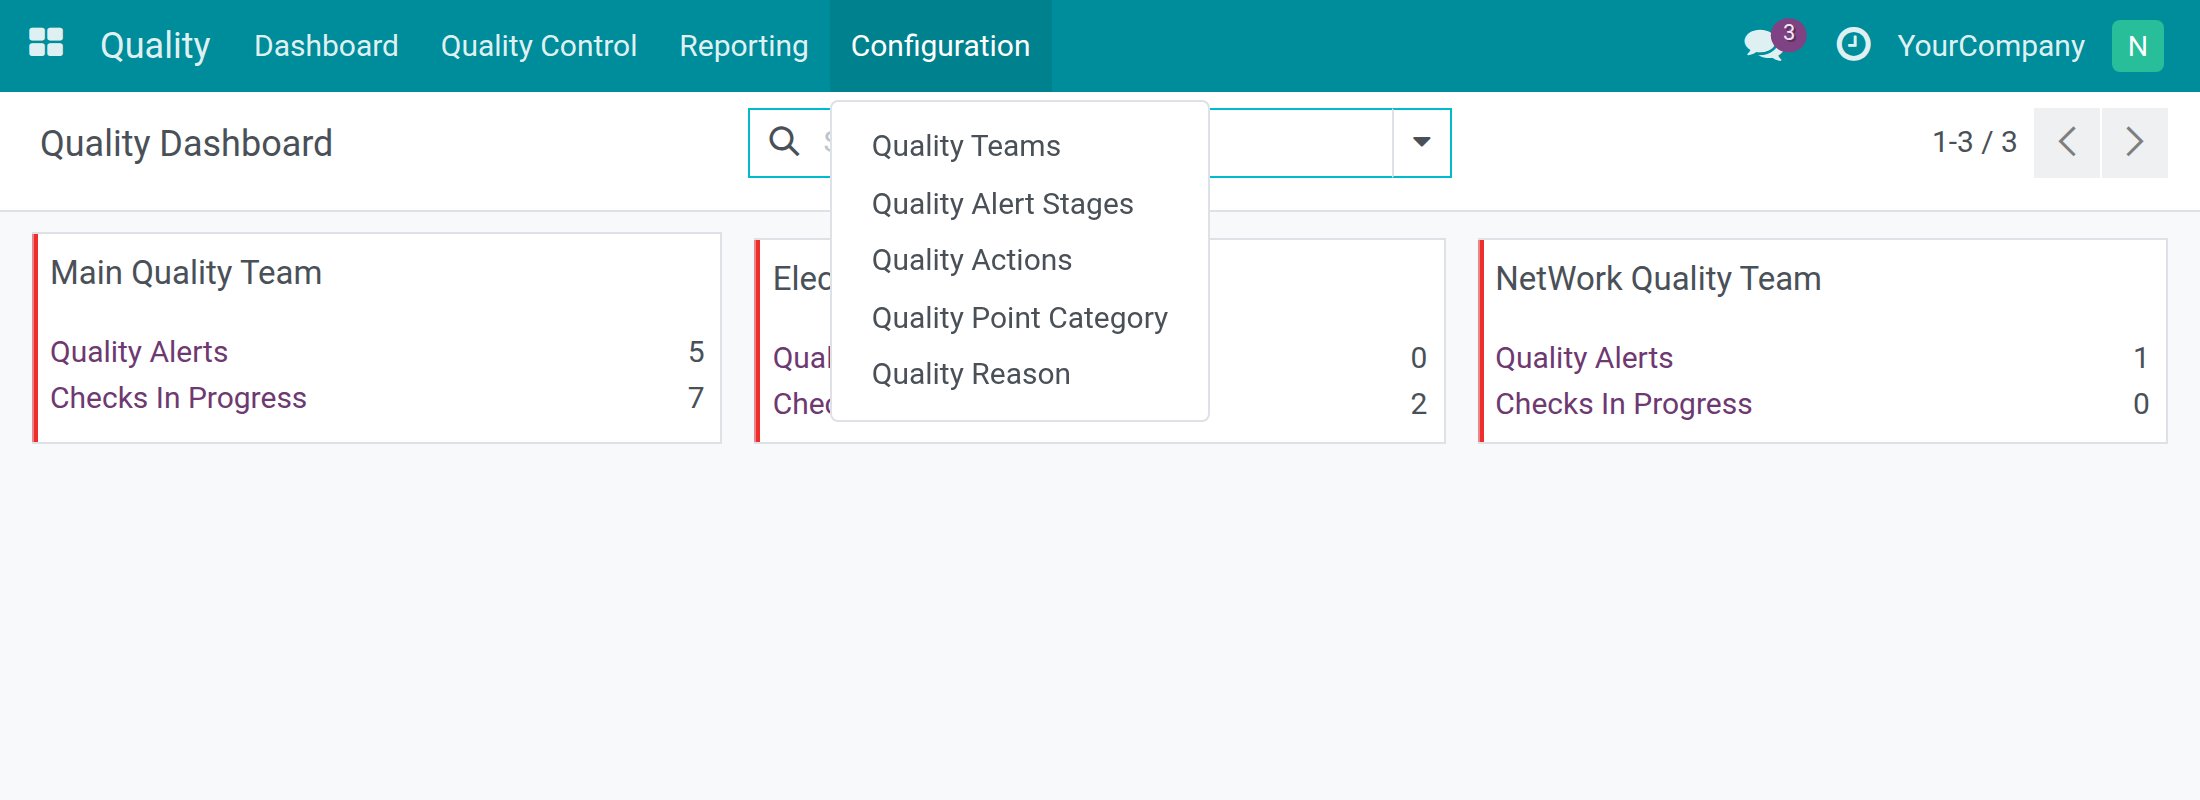The height and width of the screenshot is (800, 2200).
Task: Click the Quality app title
Action: pos(155,46)
